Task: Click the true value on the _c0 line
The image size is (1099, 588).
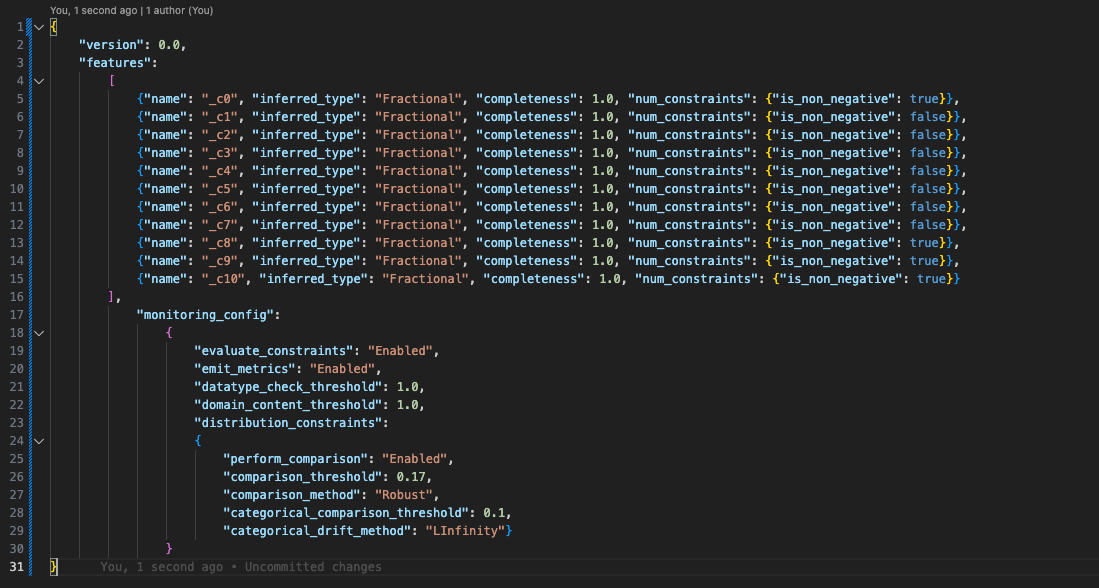Action: pyautogui.click(x=924, y=99)
